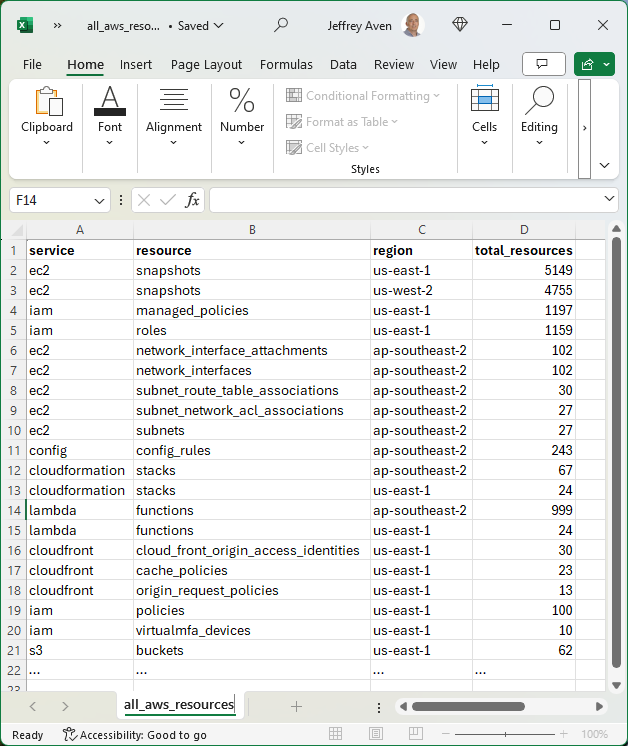Screen dimensions: 628x746
Task: Open ribbon display options chevron
Action: [604, 165]
